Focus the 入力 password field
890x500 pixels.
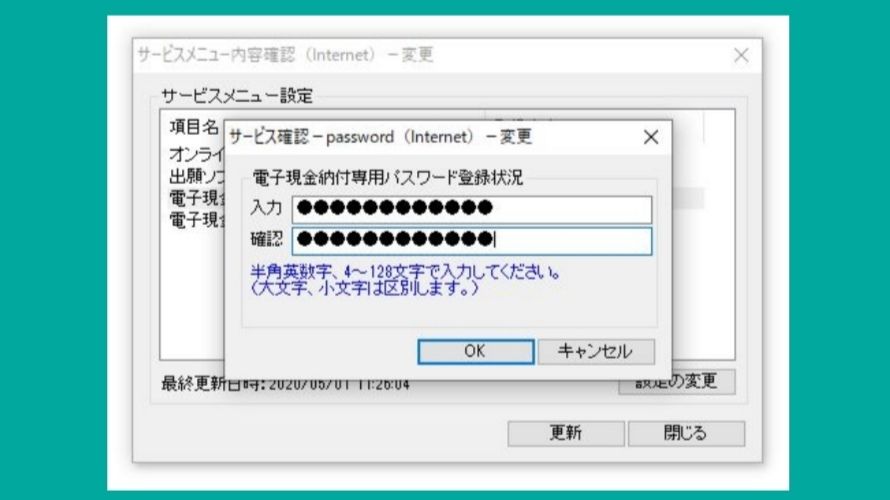click(x=472, y=209)
